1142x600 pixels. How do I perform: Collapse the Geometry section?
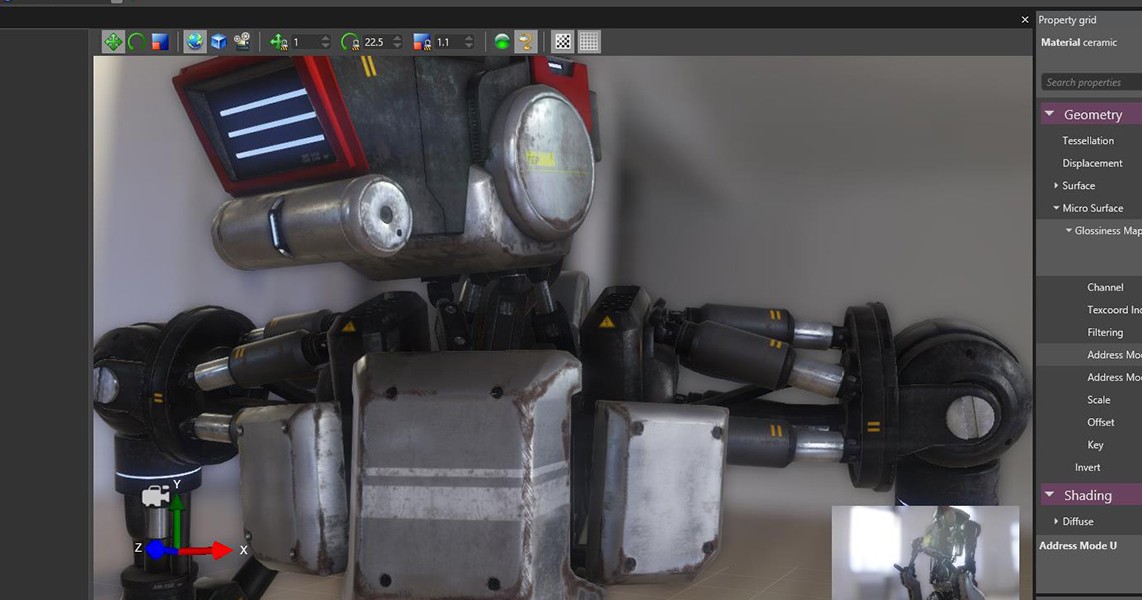pos(1050,114)
